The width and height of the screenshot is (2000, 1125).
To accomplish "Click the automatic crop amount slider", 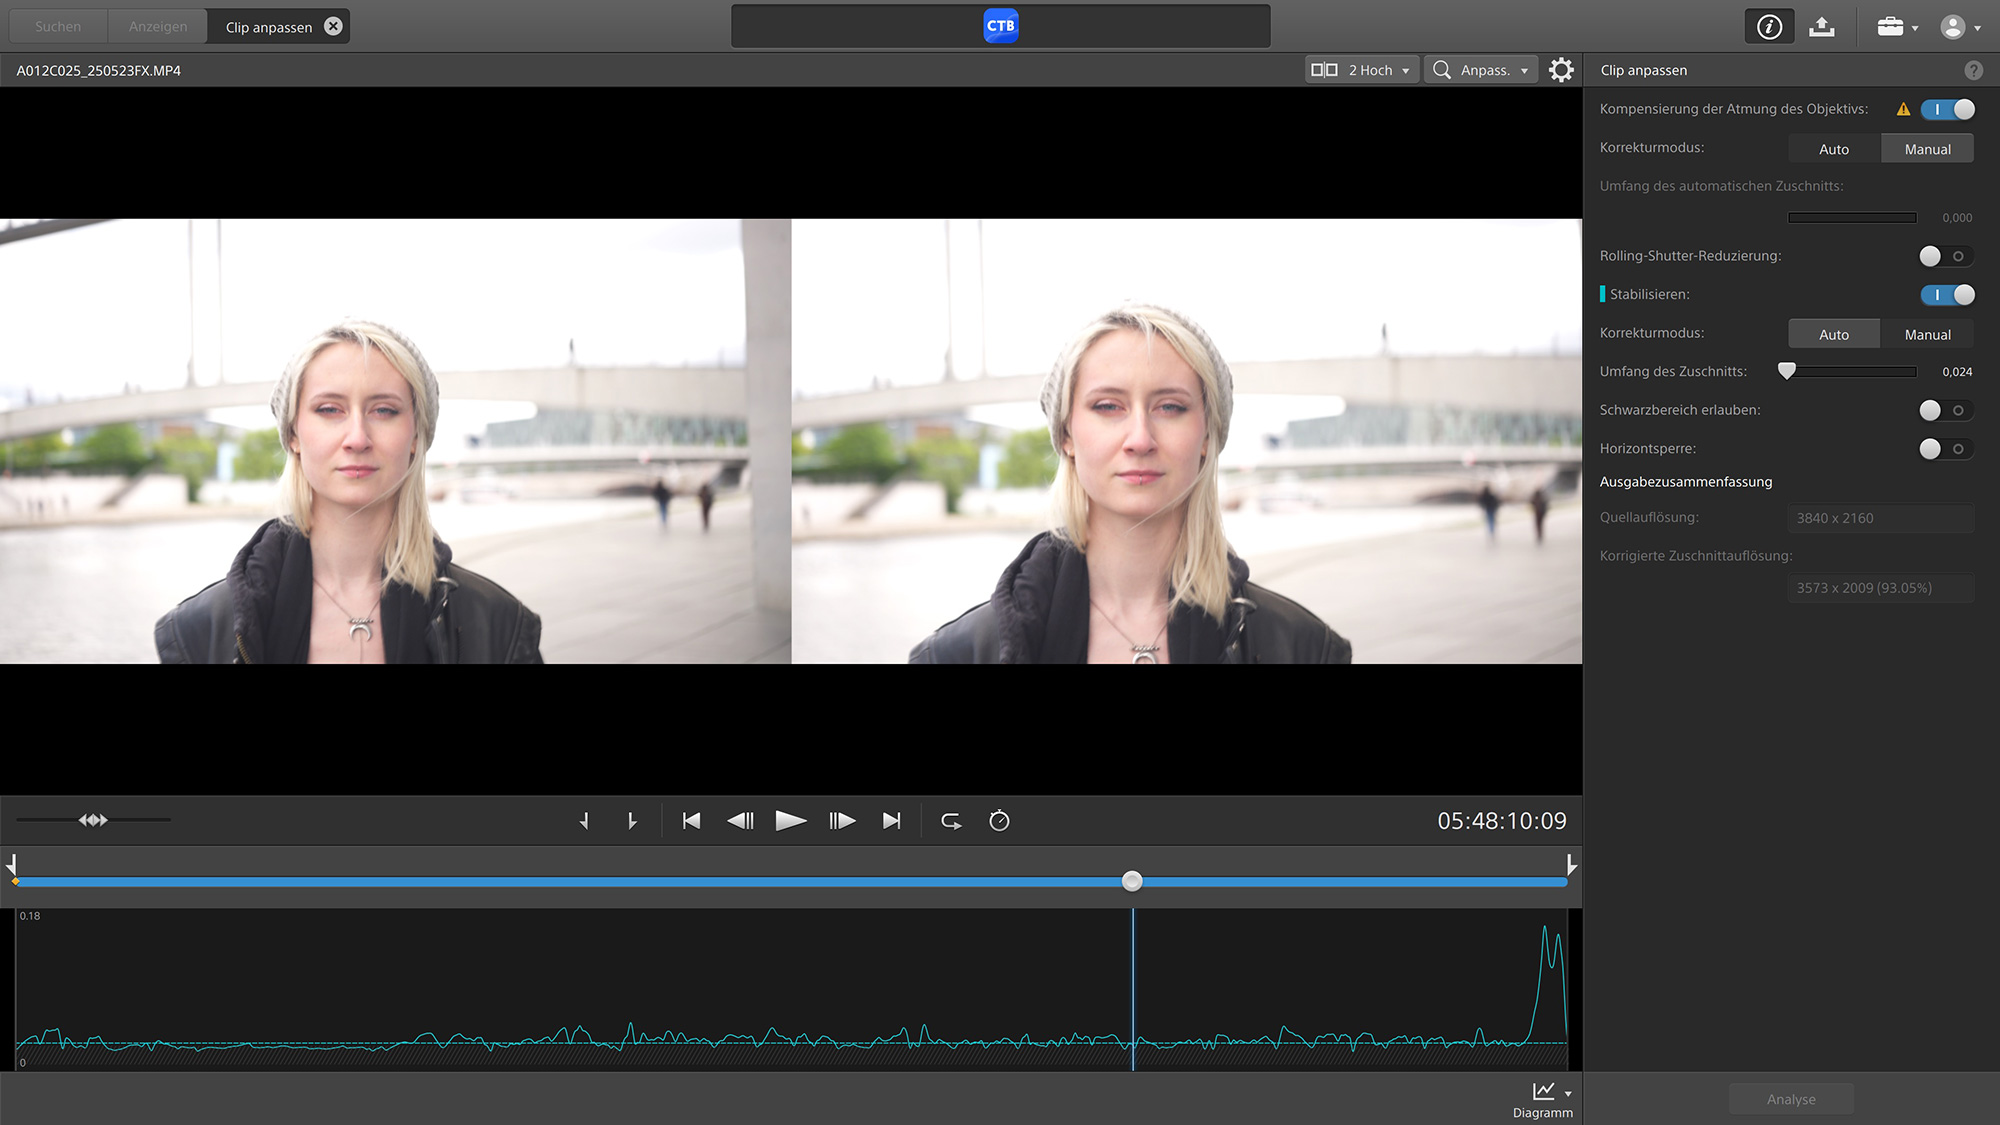I will click(x=1852, y=218).
